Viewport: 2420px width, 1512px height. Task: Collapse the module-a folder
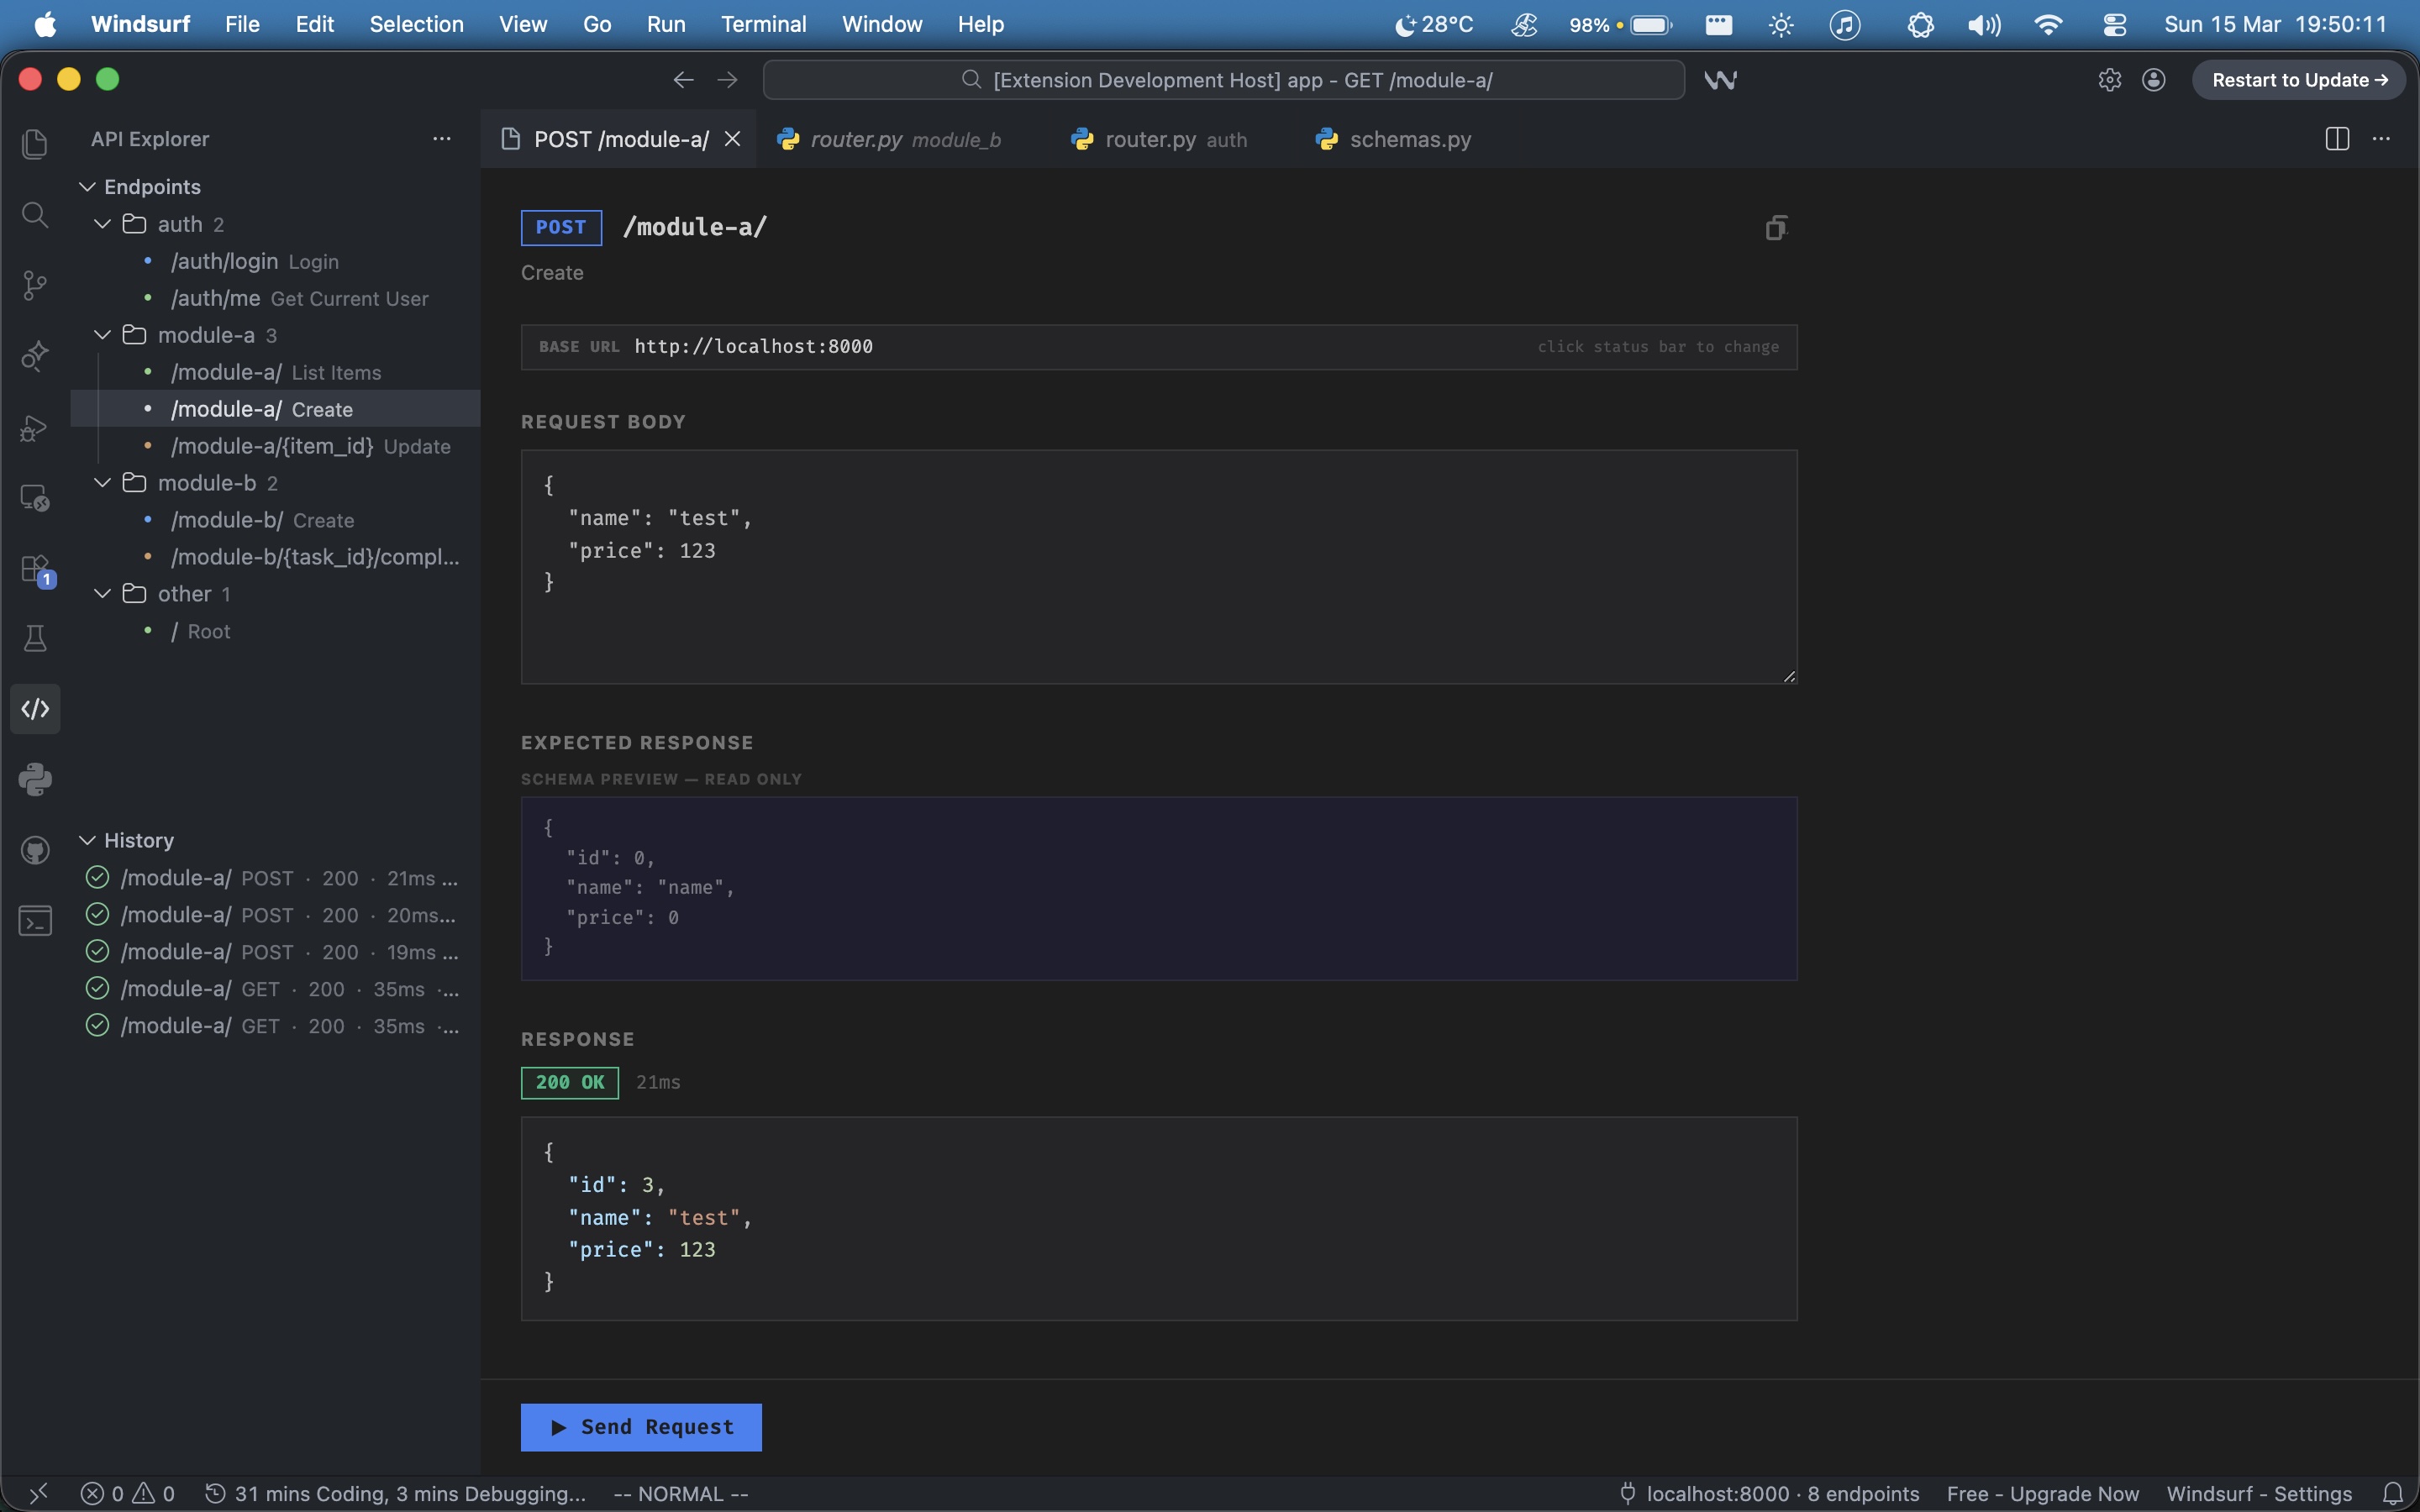(102, 335)
